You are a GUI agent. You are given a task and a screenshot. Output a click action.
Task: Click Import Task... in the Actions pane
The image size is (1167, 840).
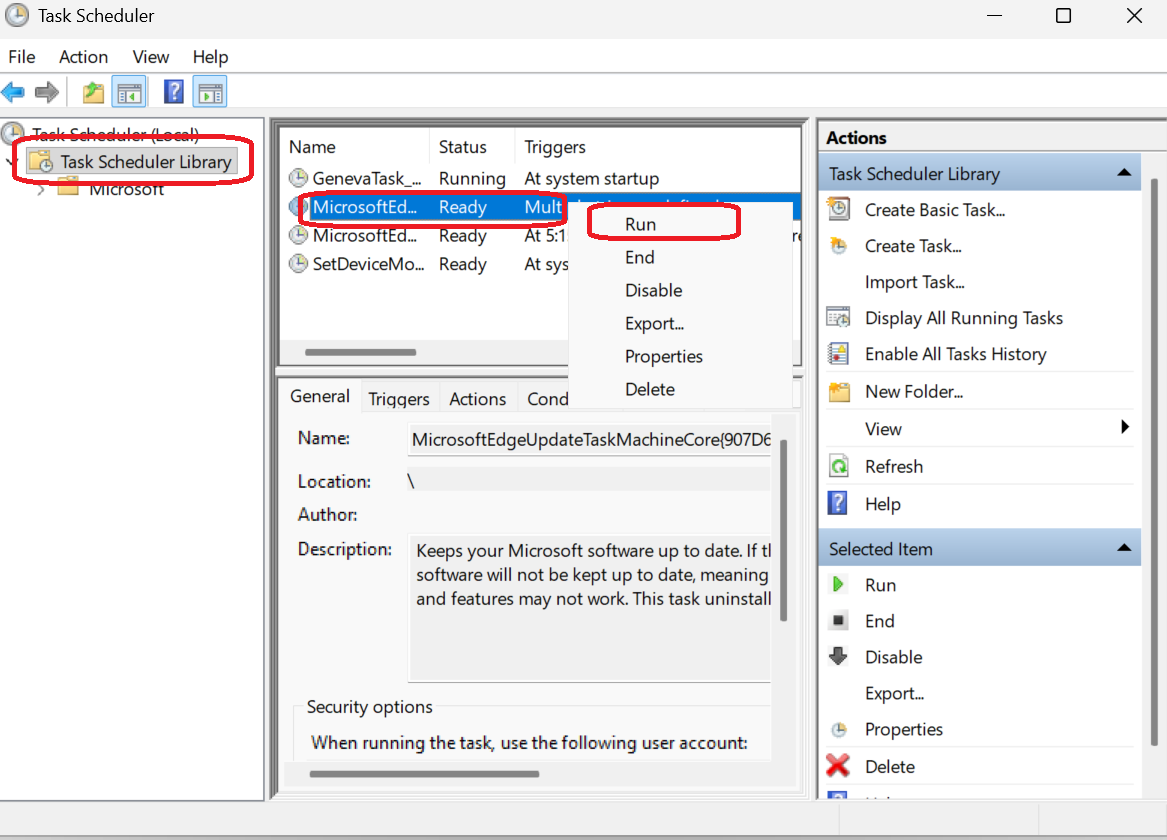(x=914, y=282)
